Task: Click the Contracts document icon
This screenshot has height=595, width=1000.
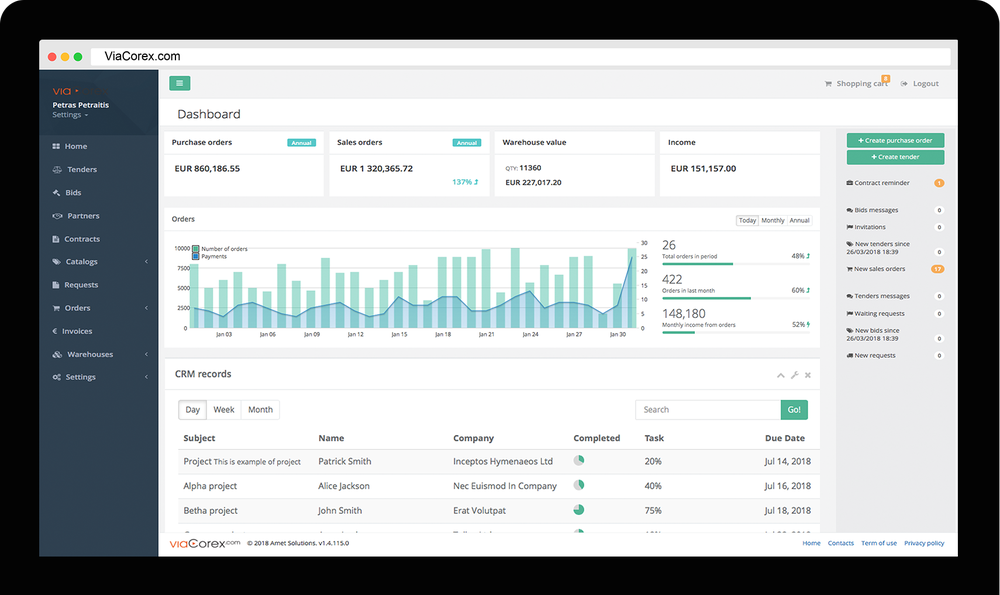Action: pyautogui.click(x=55, y=239)
